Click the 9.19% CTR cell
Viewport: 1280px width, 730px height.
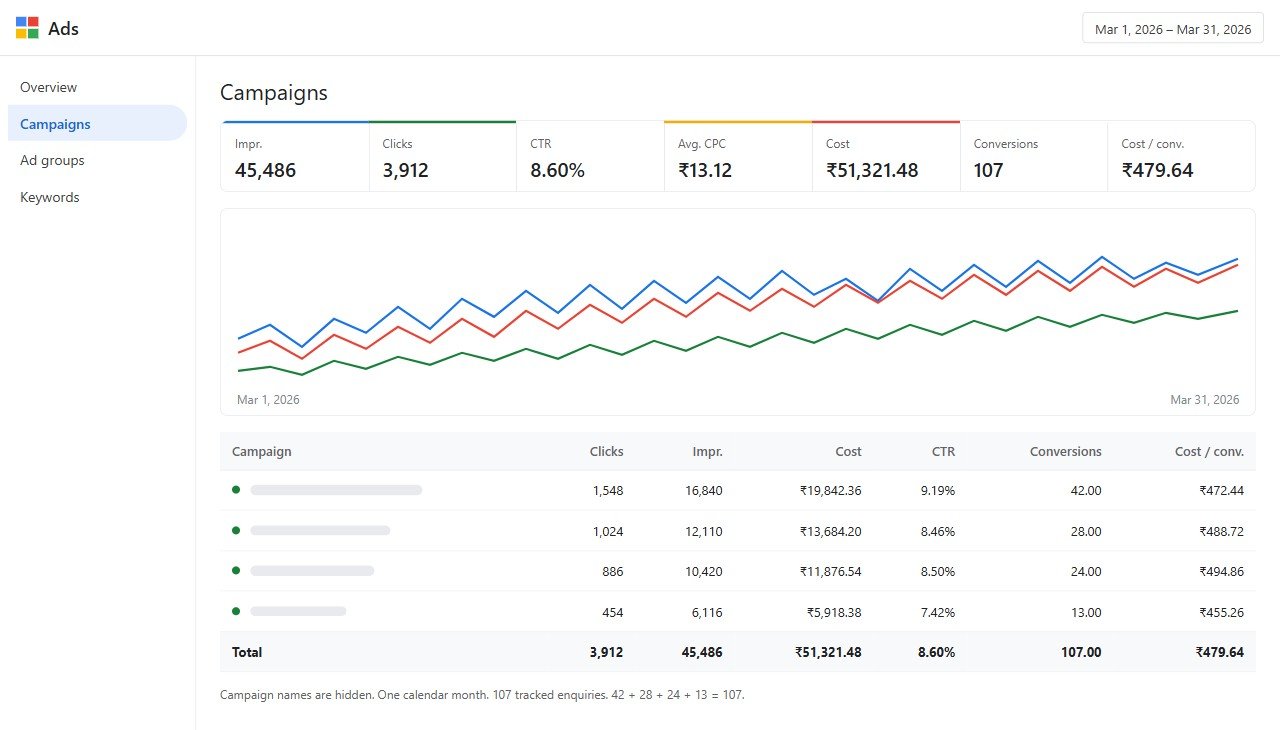point(938,491)
